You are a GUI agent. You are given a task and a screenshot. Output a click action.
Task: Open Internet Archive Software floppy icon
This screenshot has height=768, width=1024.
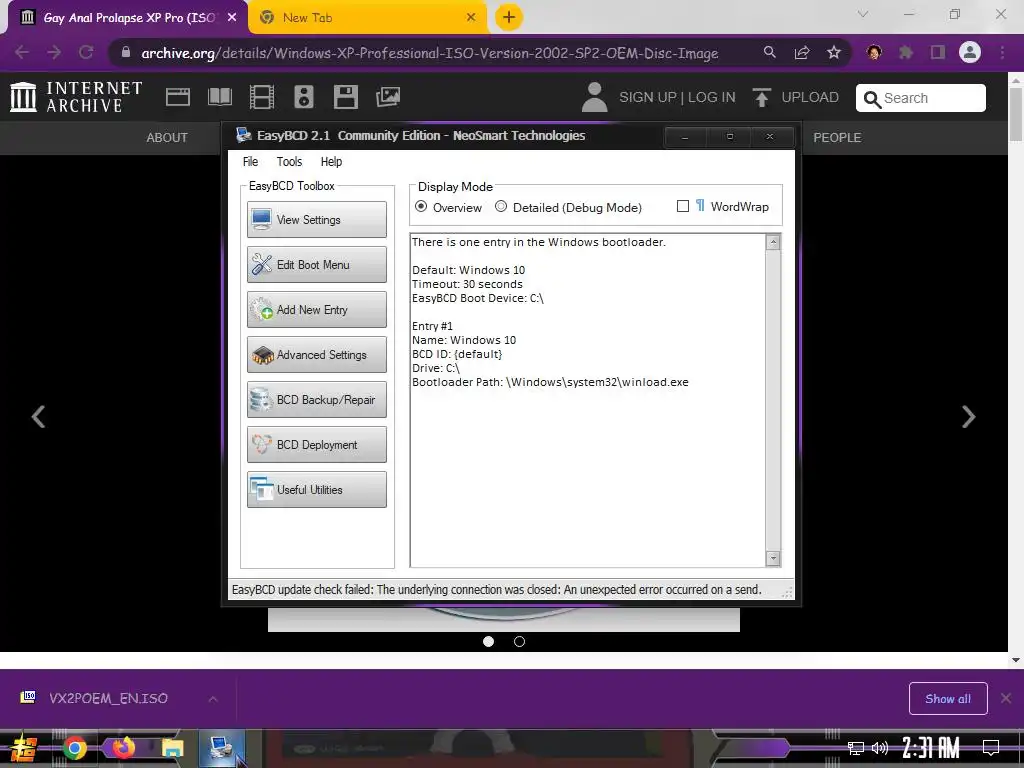345,97
